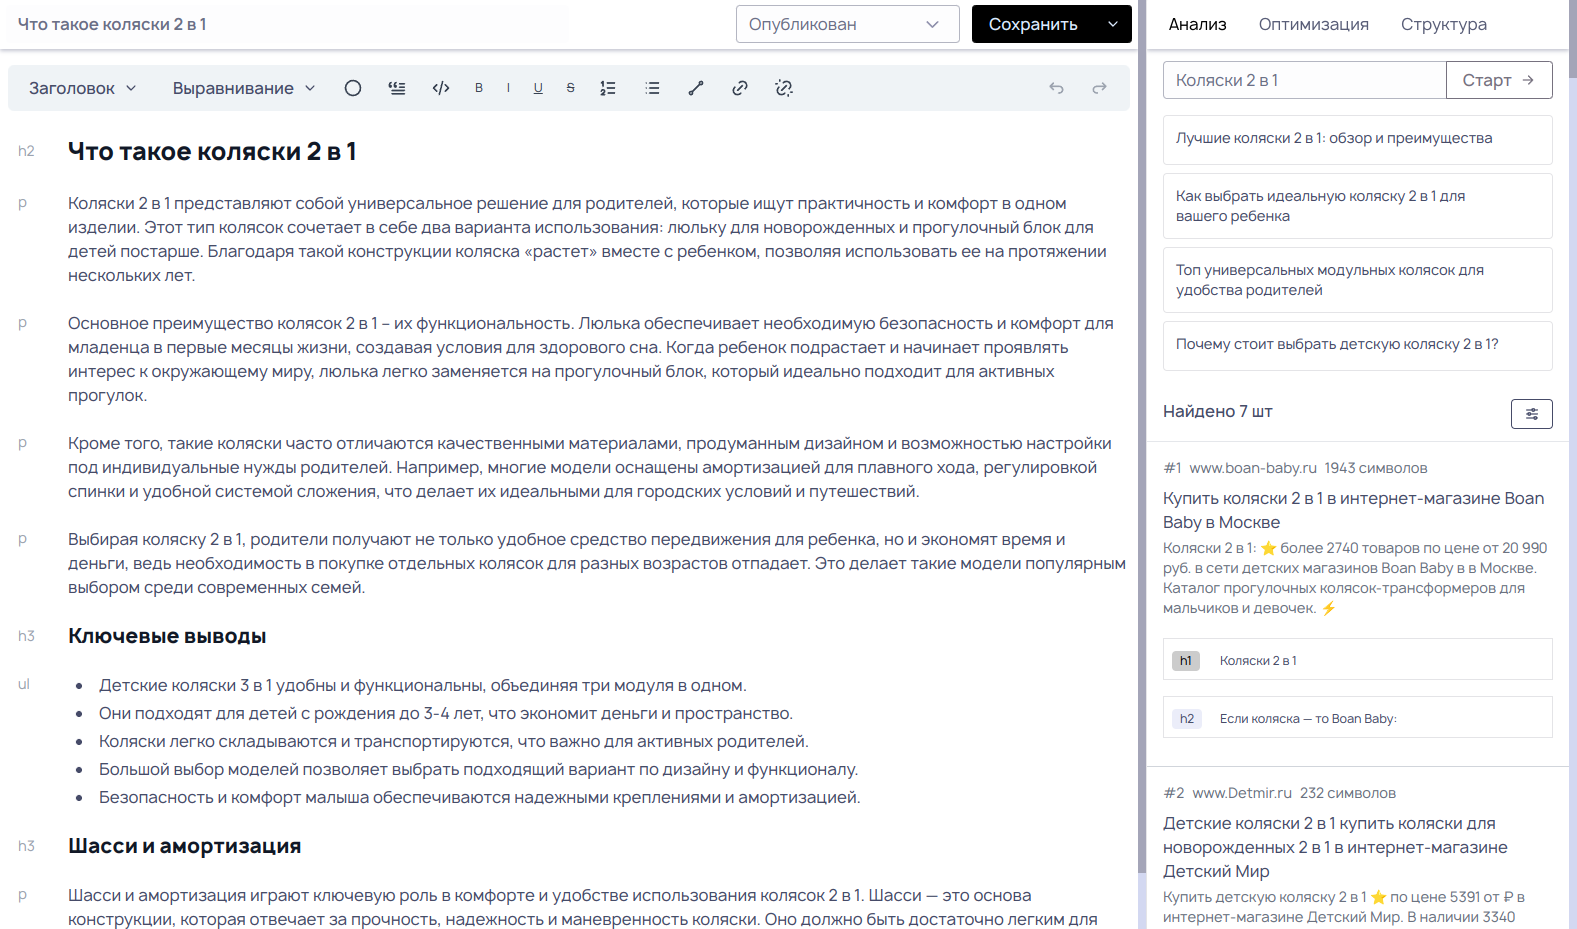Toggle bold formatting
This screenshot has height=929, width=1577.
pyautogui.click(x=479, y=88)
